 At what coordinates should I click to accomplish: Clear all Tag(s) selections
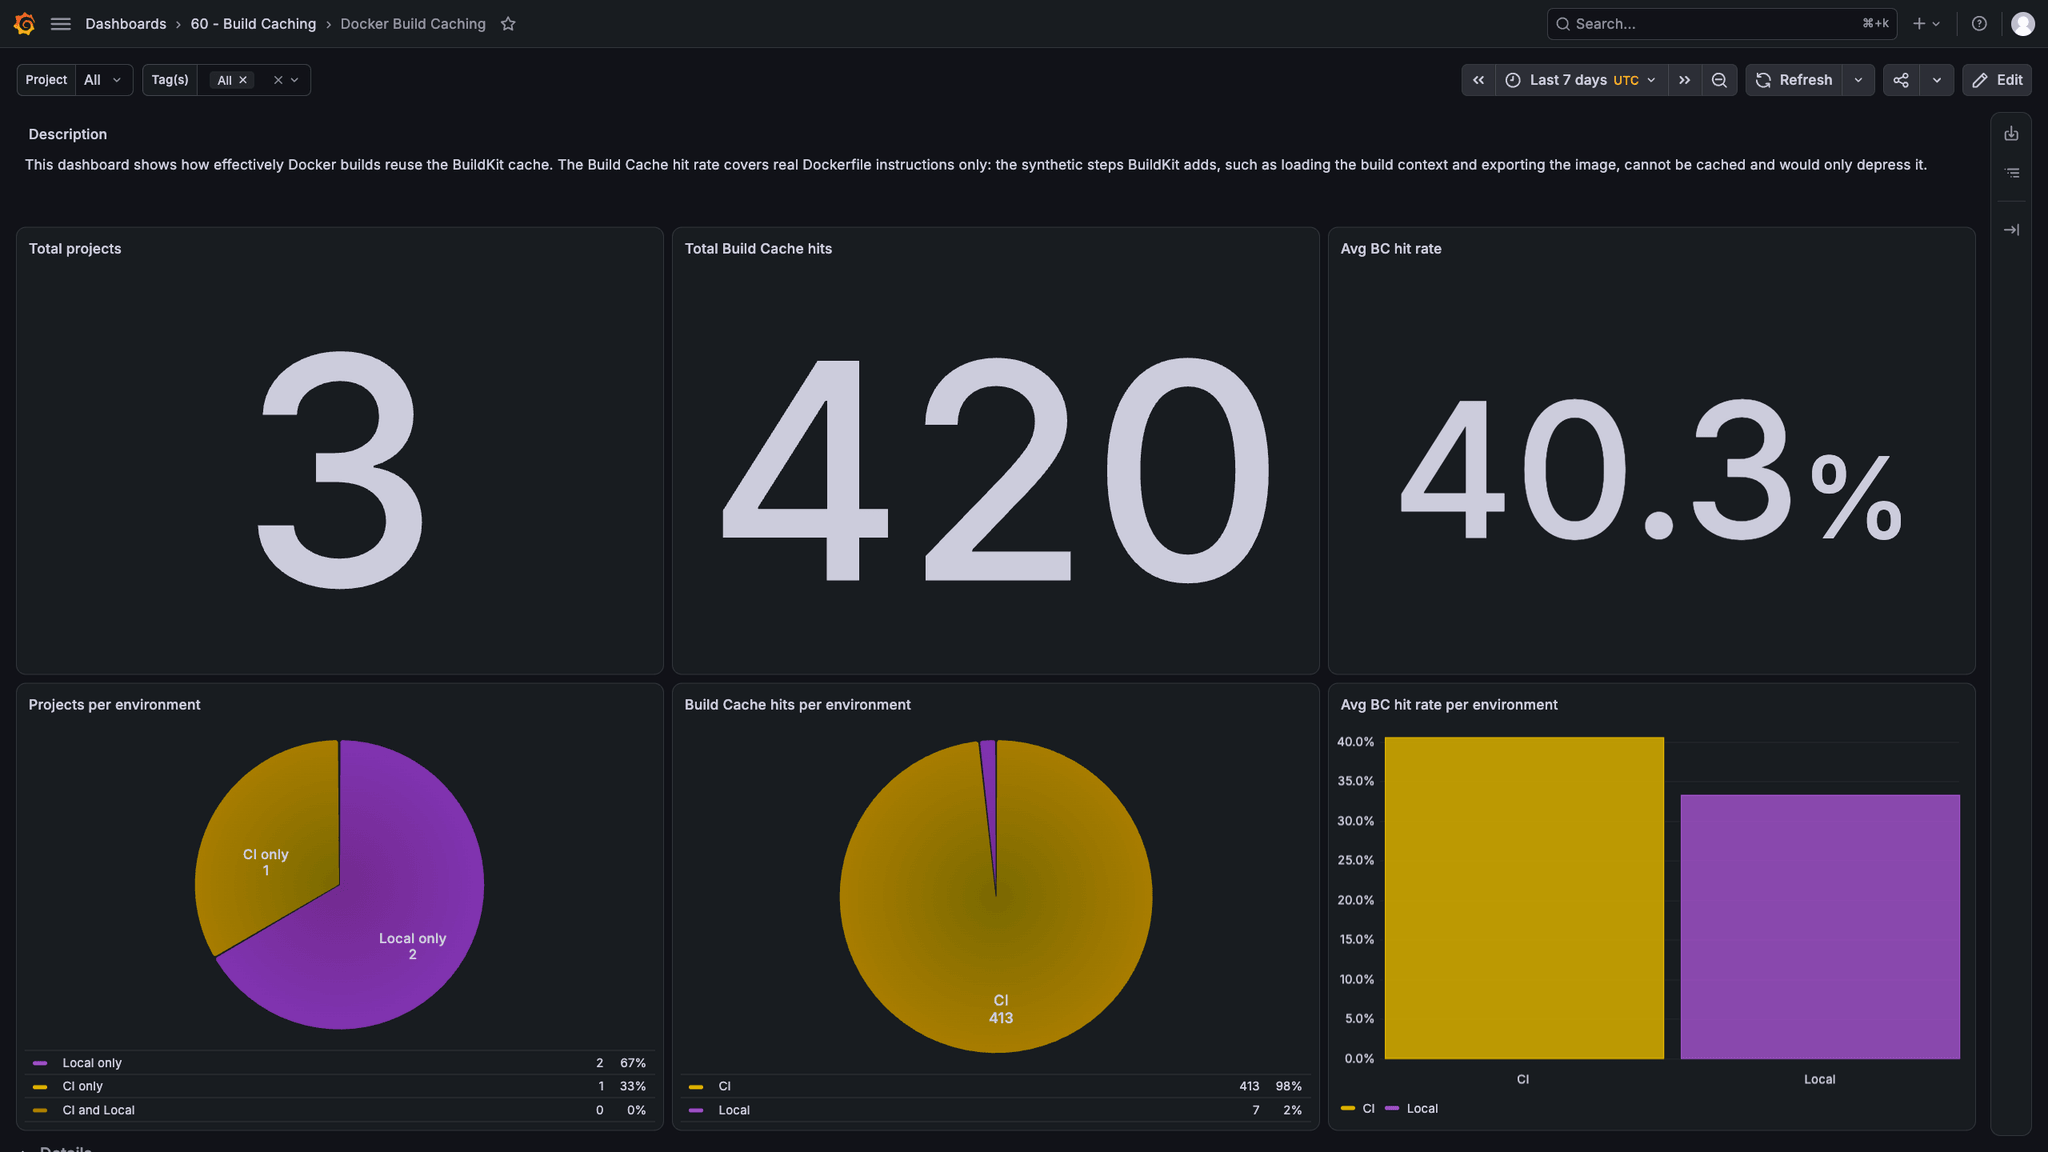pos(278,80)
